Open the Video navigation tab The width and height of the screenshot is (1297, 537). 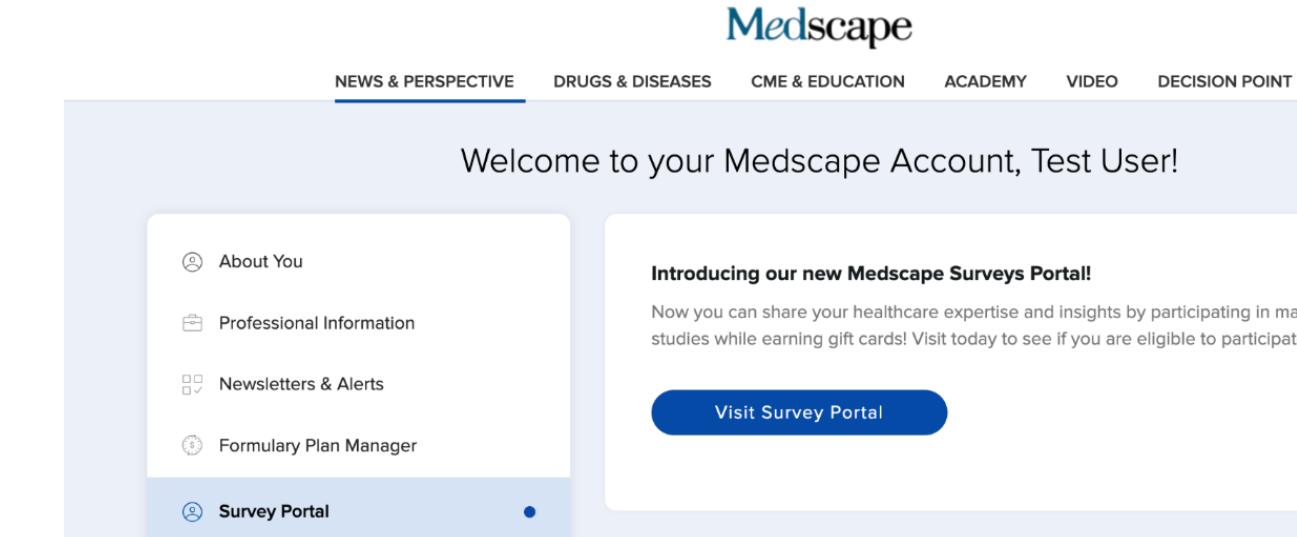click(x=1092, y=82)
